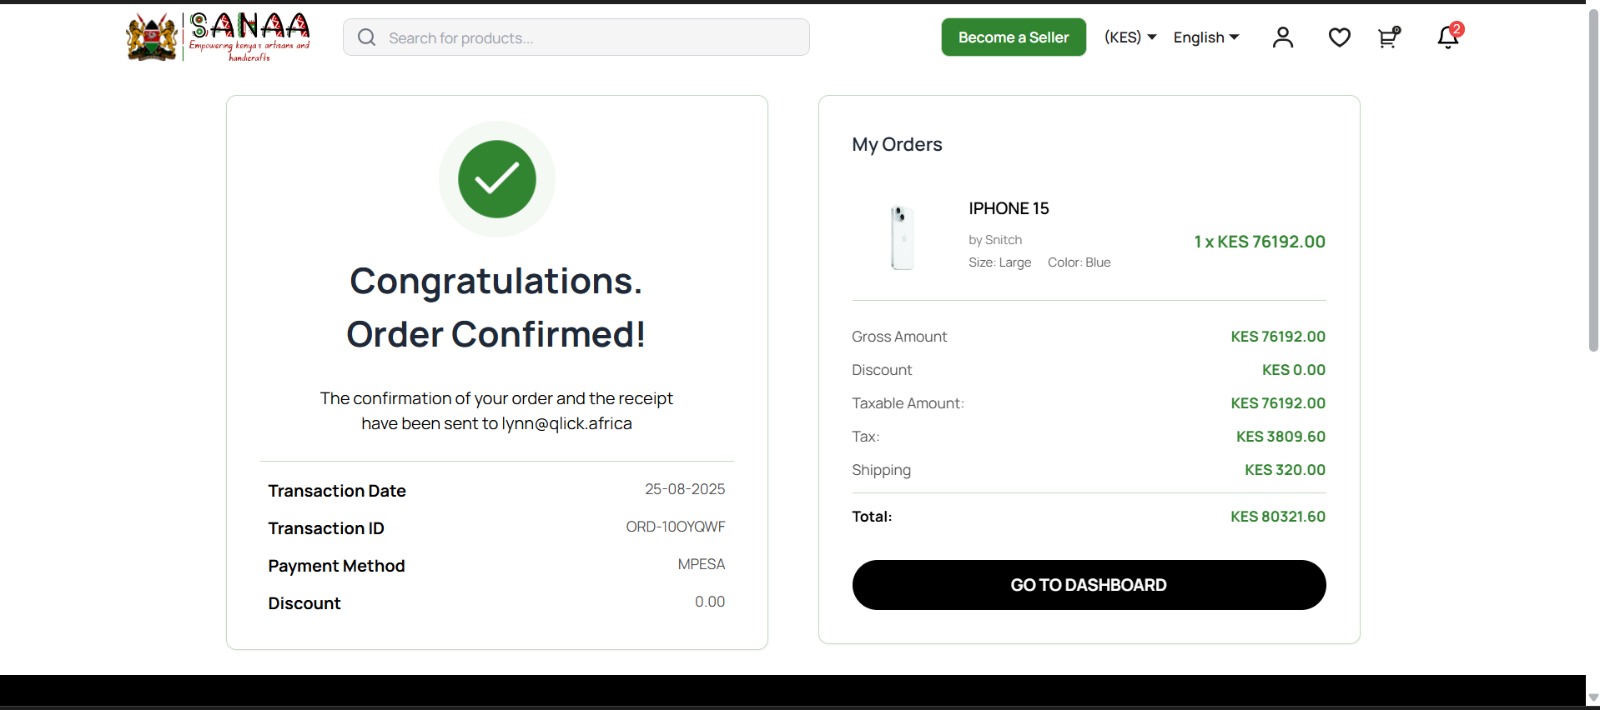Open the user account icon
Screen dimensions: 1600x710
[1283, 38]
